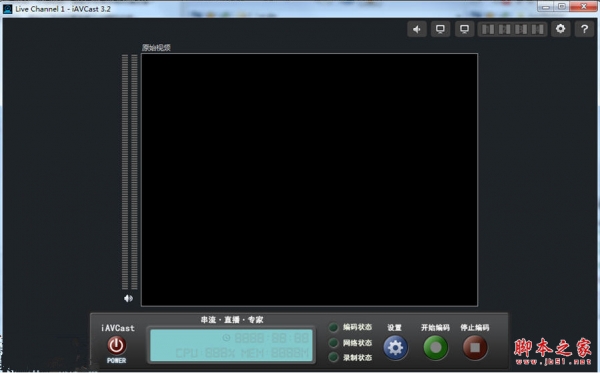The image size is (600, 373).
Task: Click the LCD time and CPU display
Action: click(231, 345)
